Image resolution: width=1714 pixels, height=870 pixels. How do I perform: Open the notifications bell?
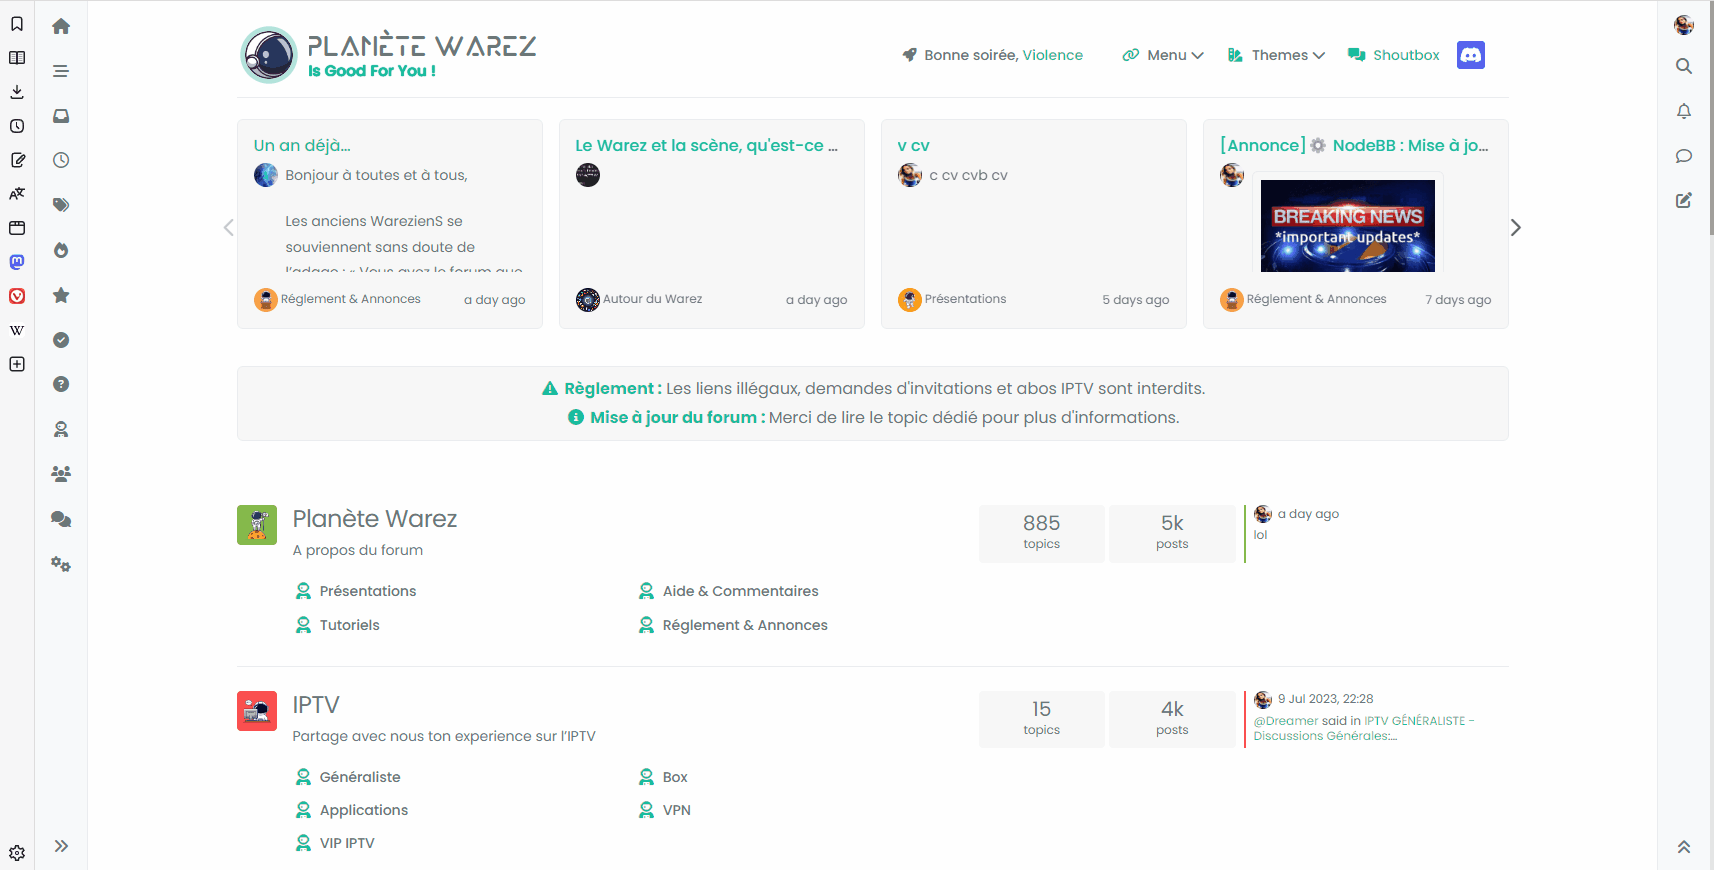[x=1684, y=111]
